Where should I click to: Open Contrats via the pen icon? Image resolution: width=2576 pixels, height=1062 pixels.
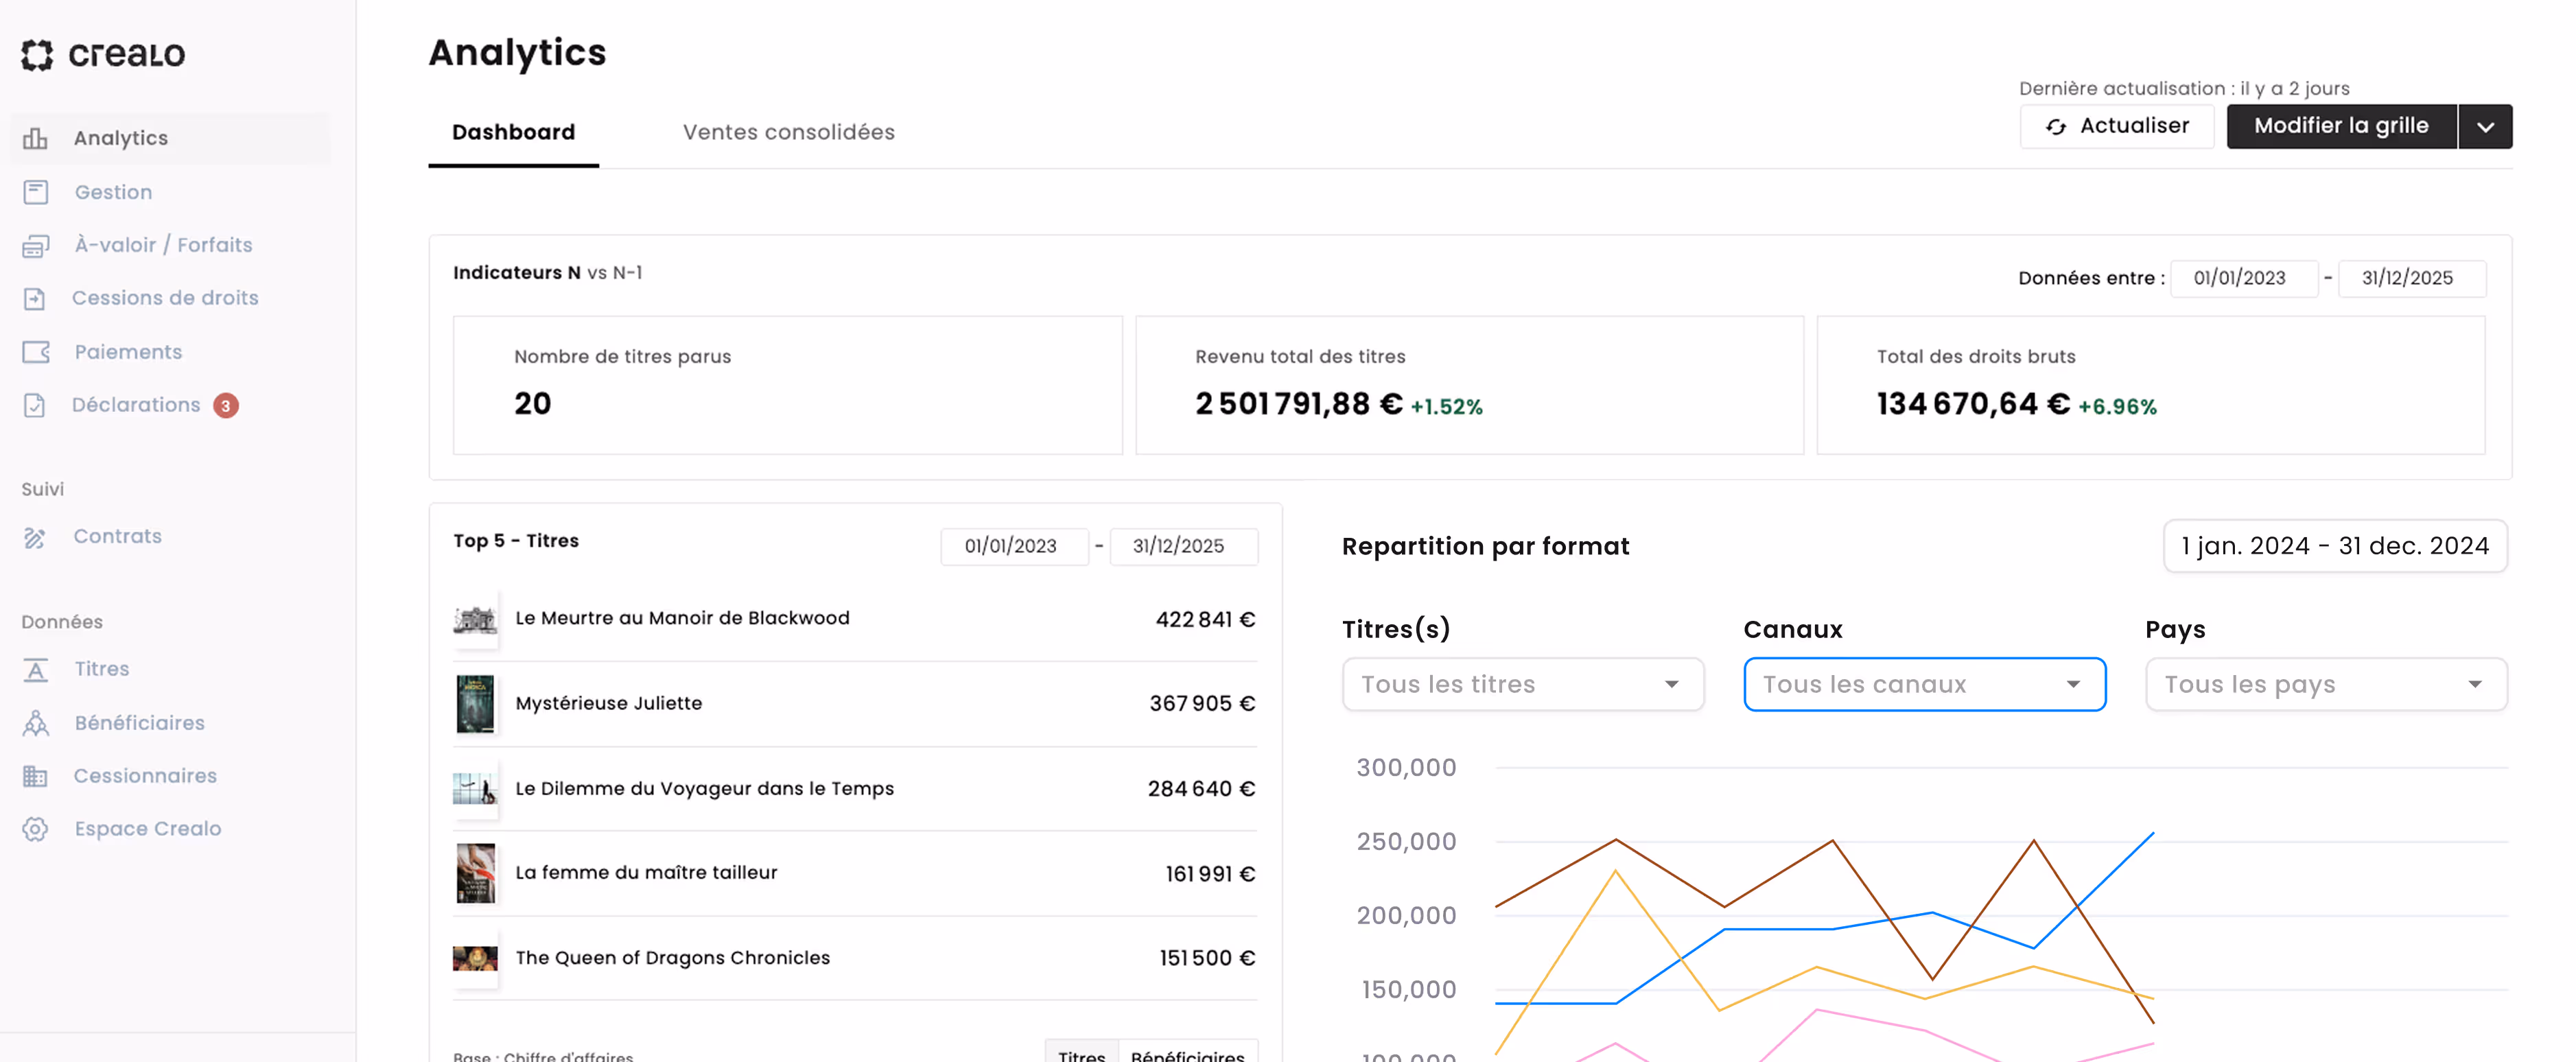click(35, 537)
